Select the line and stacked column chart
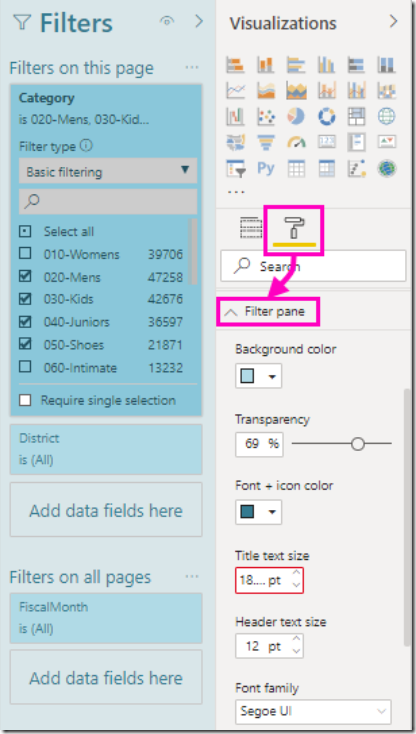 [x=326, y=90]
